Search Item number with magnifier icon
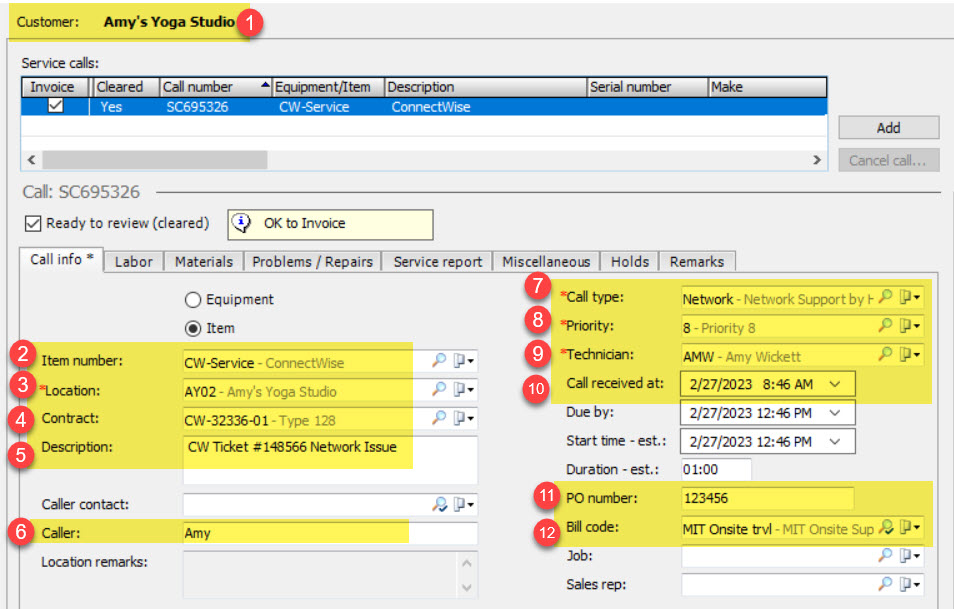The width and height of the screenshot is (954, 609). pos(439,360)
